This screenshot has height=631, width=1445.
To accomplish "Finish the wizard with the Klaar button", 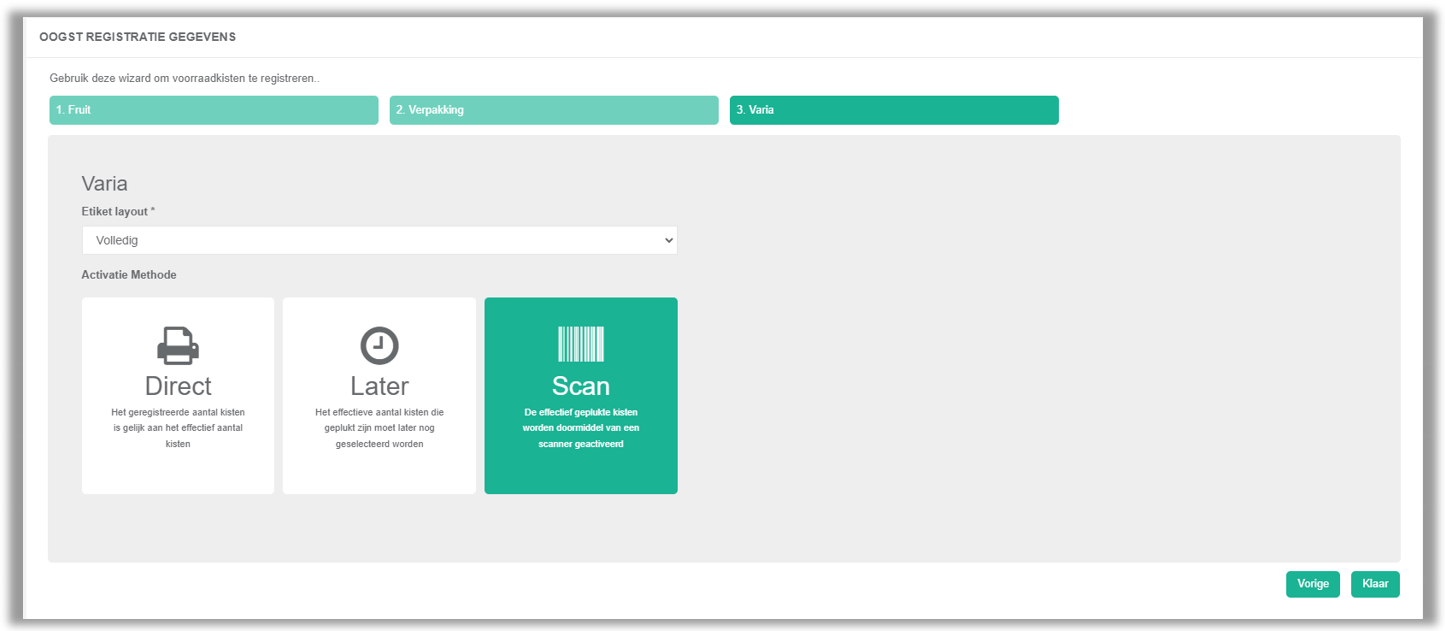I will tap(1375, 584).
